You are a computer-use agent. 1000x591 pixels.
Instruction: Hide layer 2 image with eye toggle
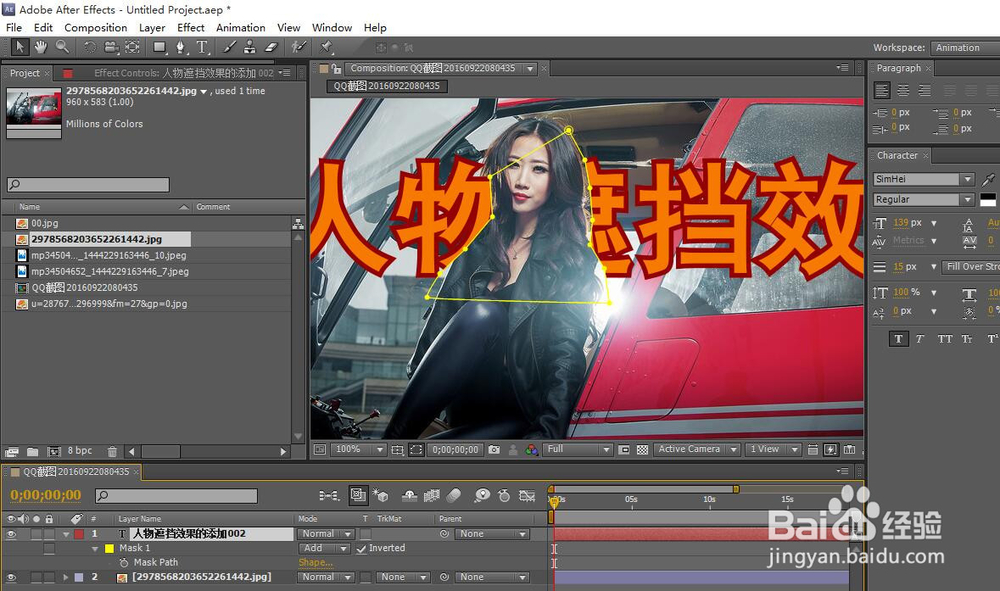coord(11,577)
